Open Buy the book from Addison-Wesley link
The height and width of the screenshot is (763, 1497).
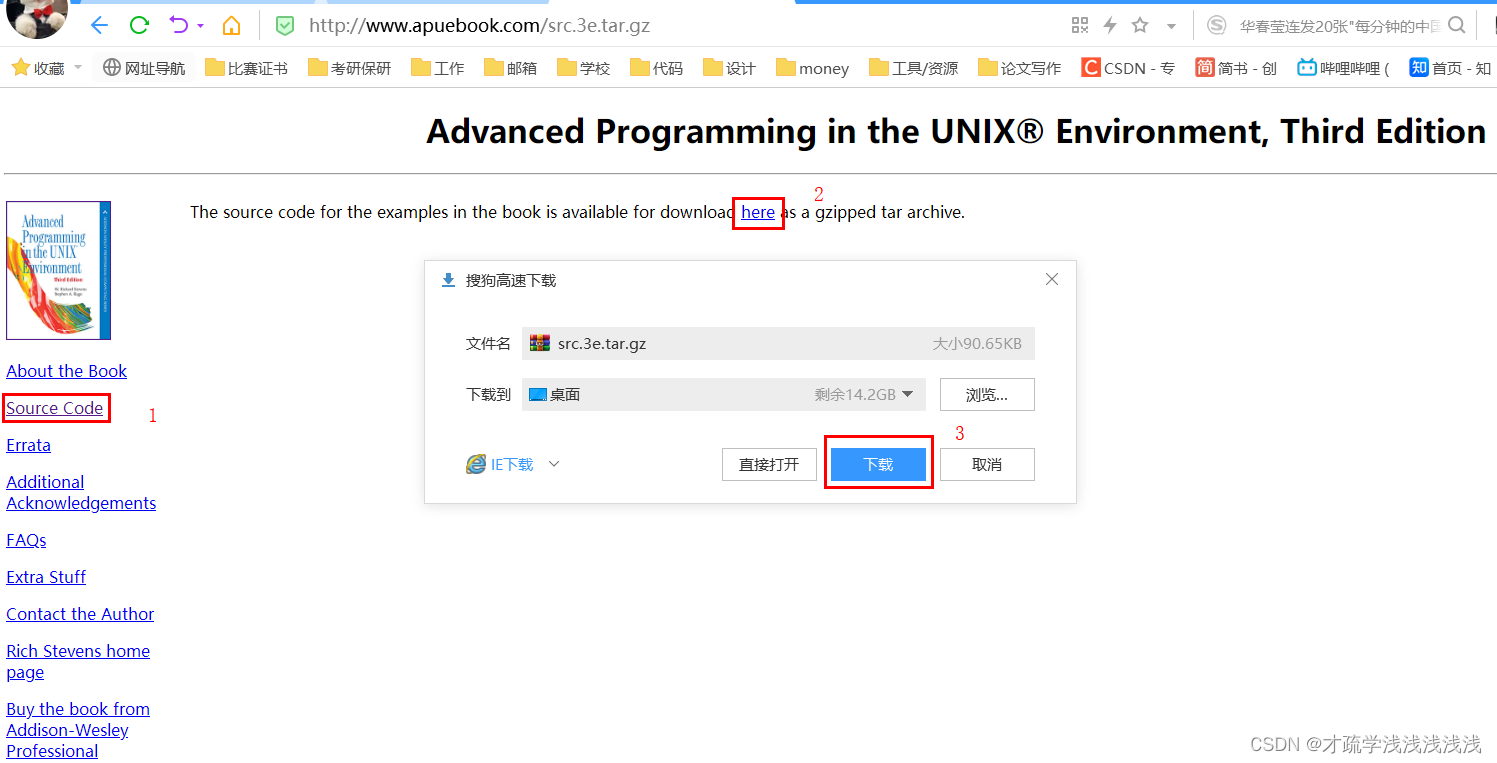78,730
